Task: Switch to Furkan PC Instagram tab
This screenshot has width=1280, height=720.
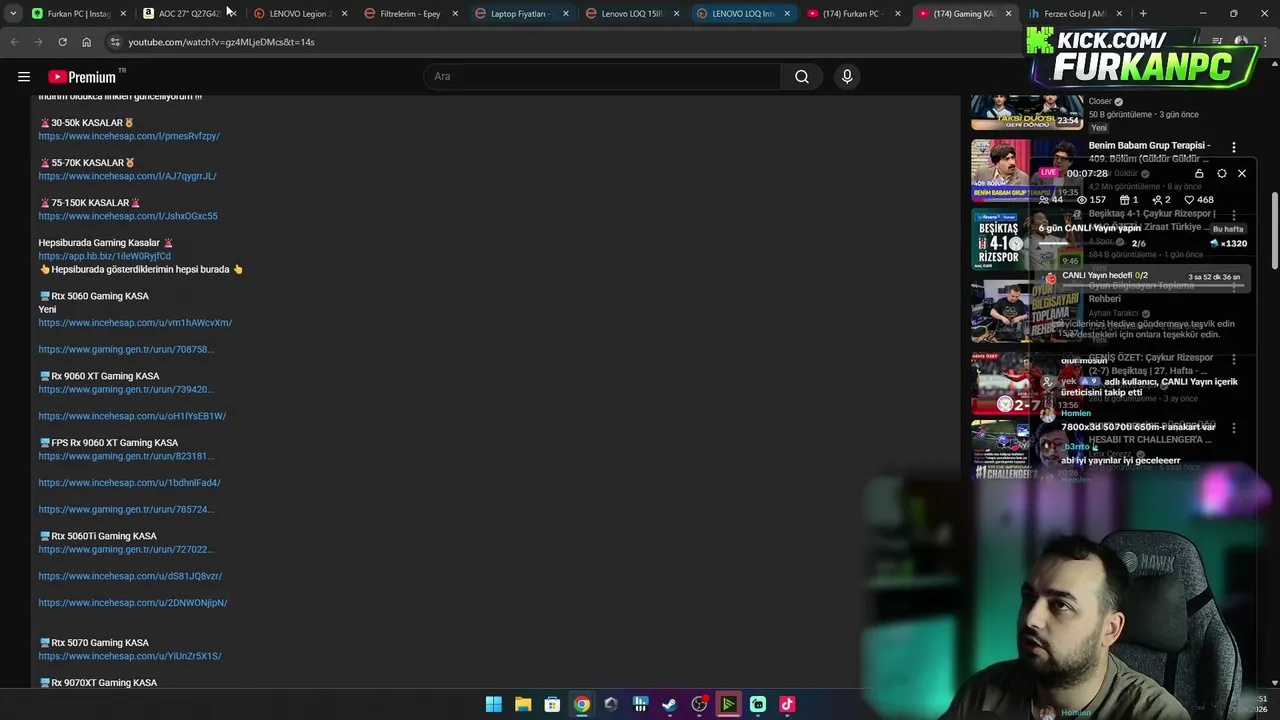Action: click(x=78, y=13)
